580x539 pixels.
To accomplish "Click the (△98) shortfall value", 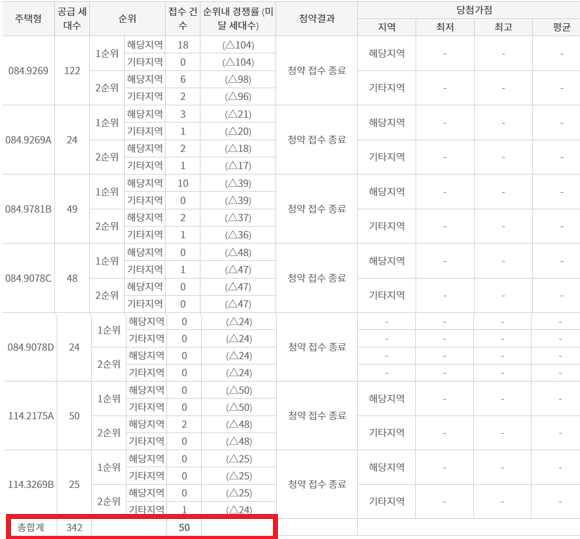I will [x=238, y=79].
